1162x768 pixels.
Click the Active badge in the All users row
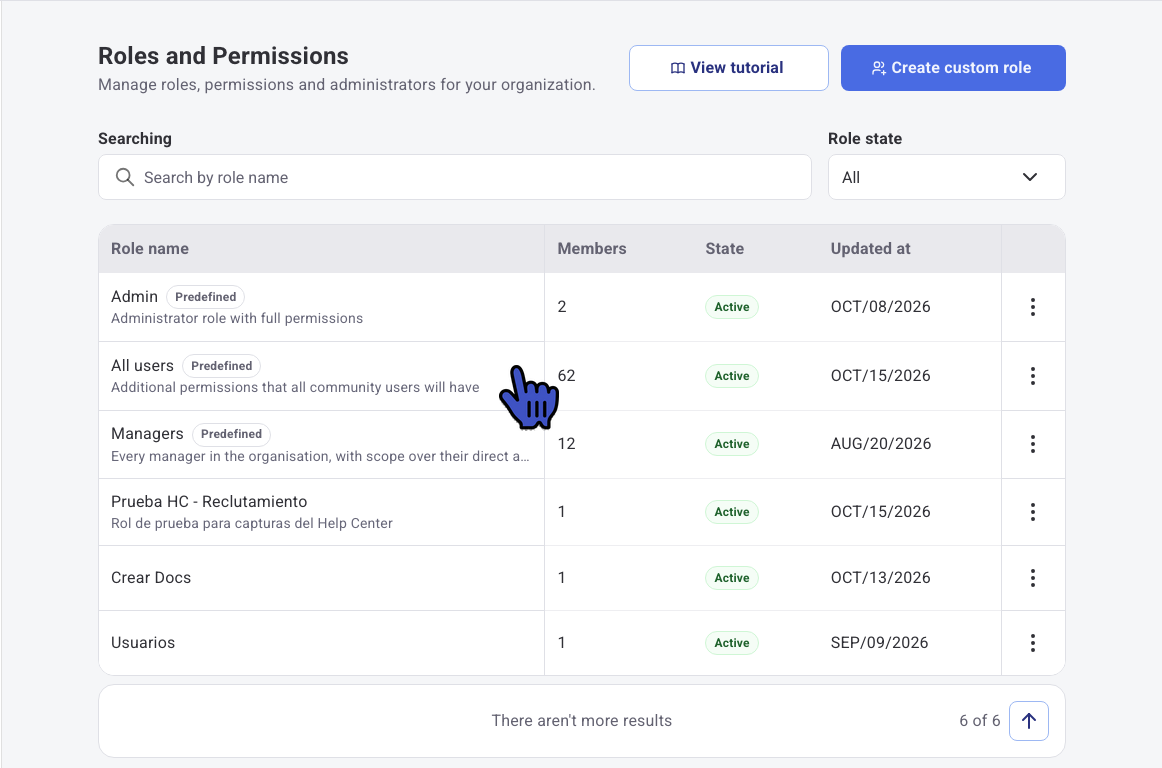pos(731,376)
